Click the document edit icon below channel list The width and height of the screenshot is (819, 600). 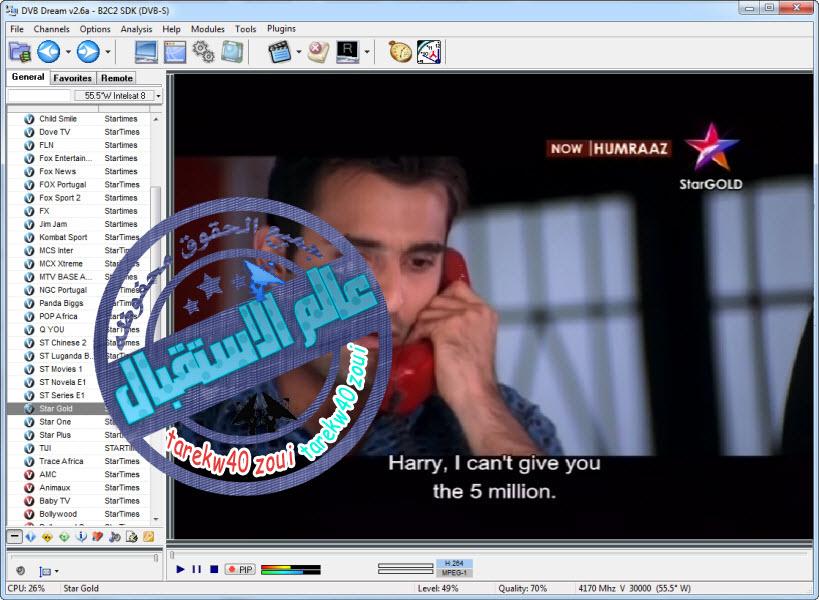point(132,537)
